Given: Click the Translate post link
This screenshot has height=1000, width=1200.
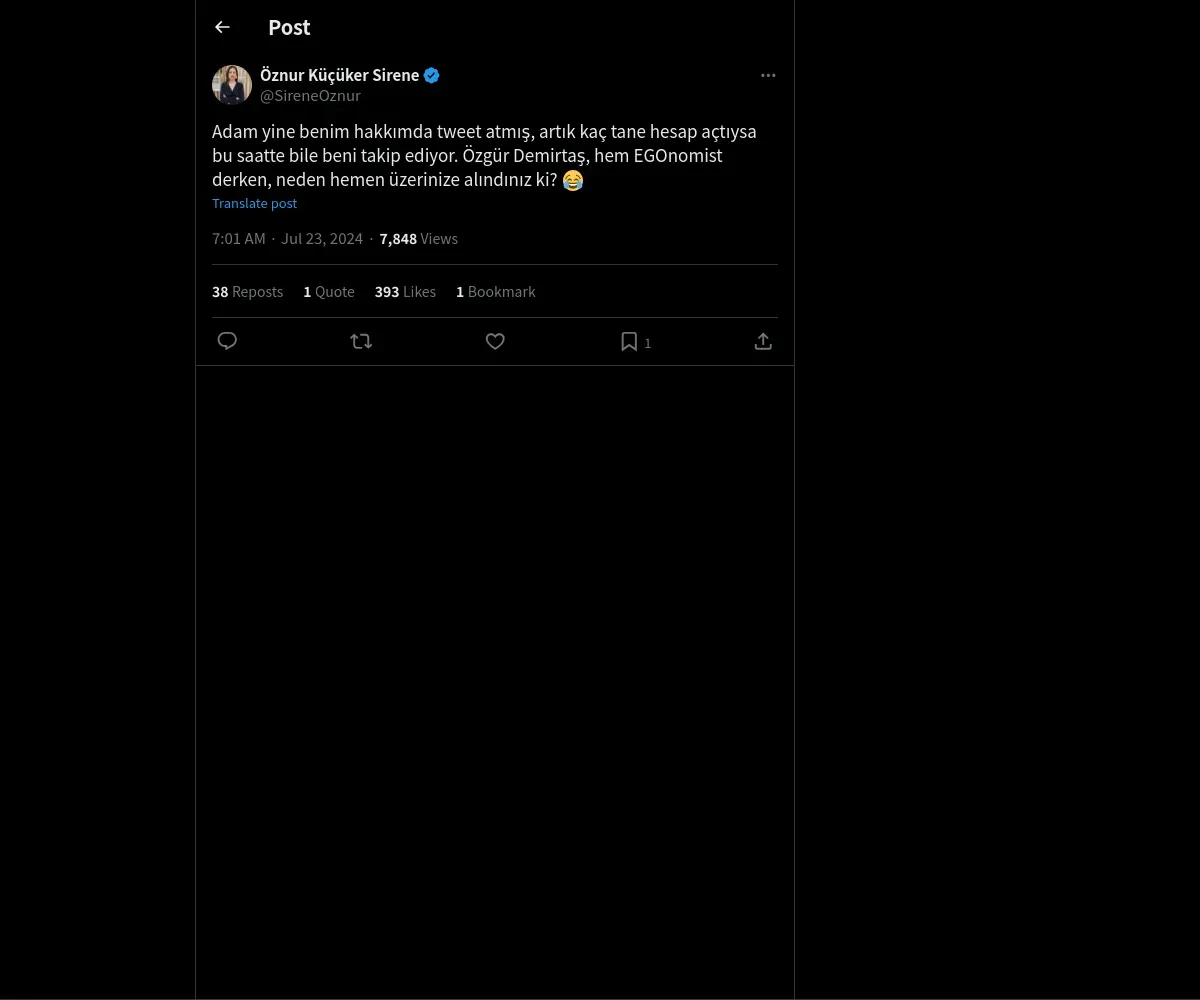Looking at the screenshot, I should click(x=254, y=203).
